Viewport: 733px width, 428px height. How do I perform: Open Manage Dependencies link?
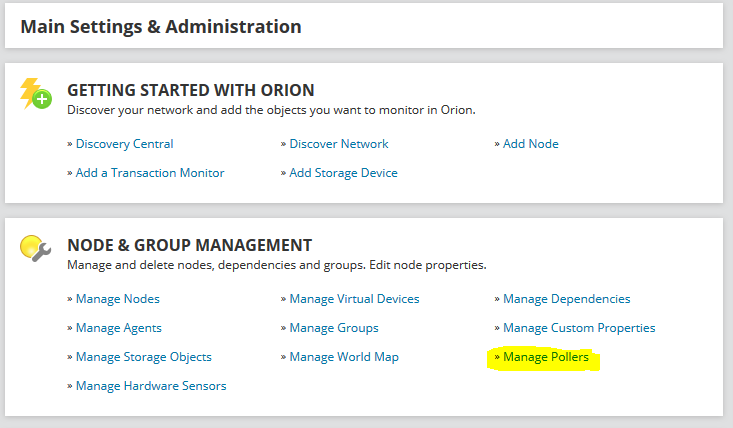pyautogui.click(x=567, y=299)
